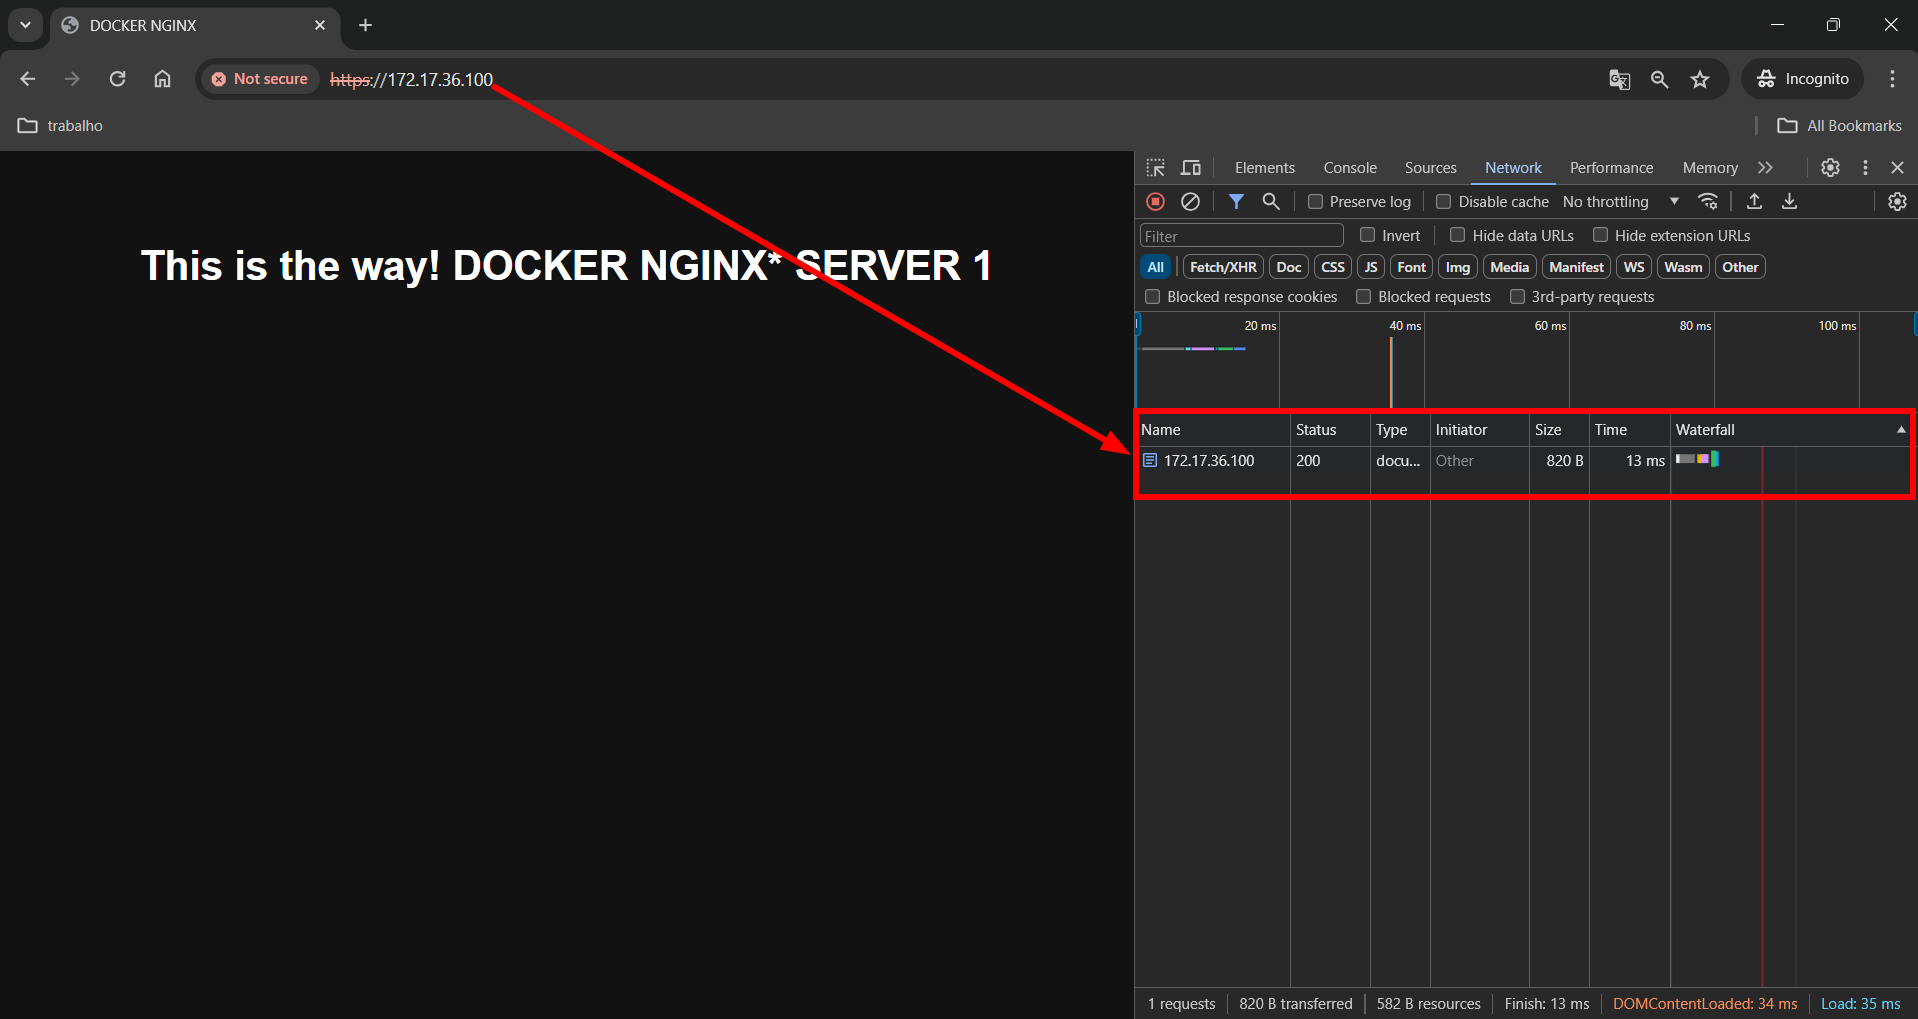
Task: Bookmark this page with the star icon
Action: pos(1700,79)
